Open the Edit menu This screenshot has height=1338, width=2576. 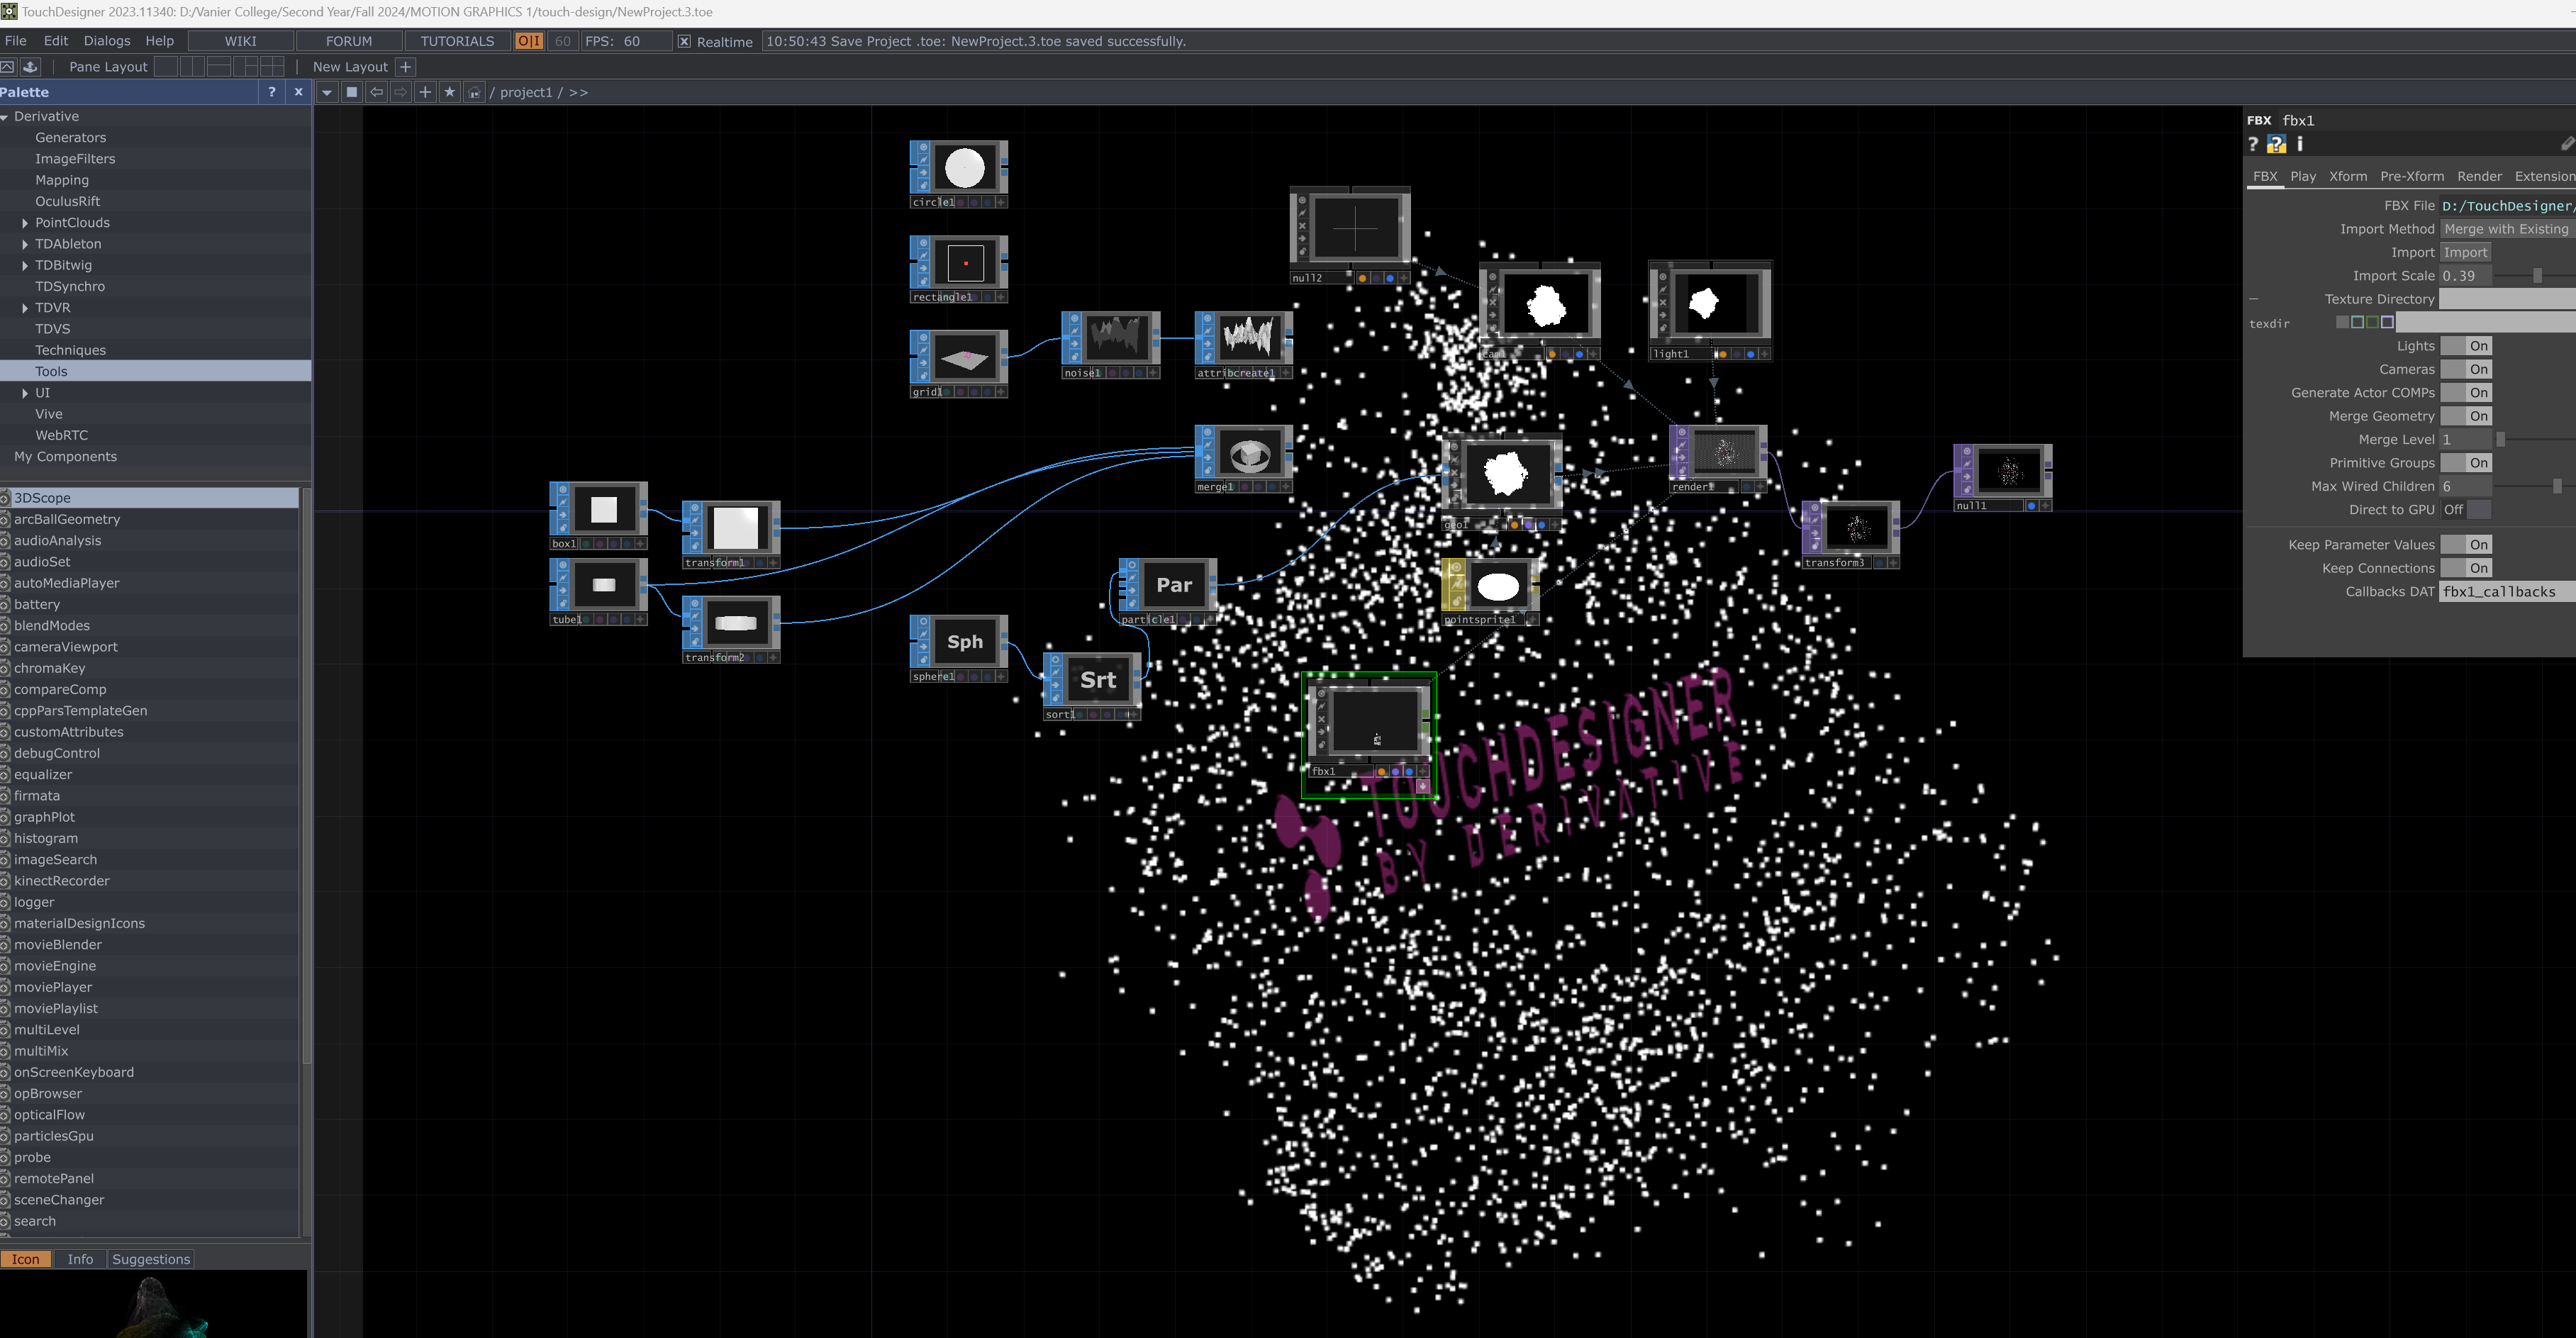click(x=56, y=41)
